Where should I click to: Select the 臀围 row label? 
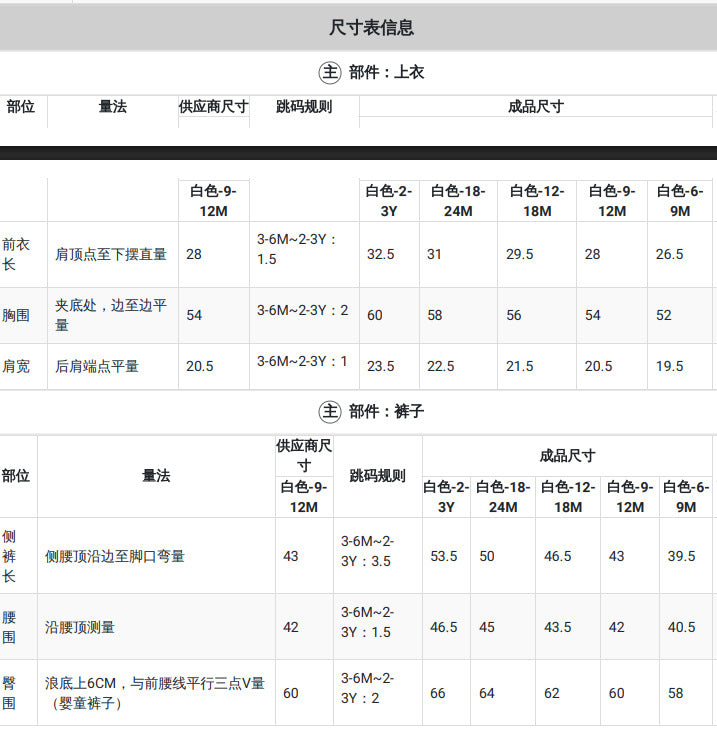point(9,693)
